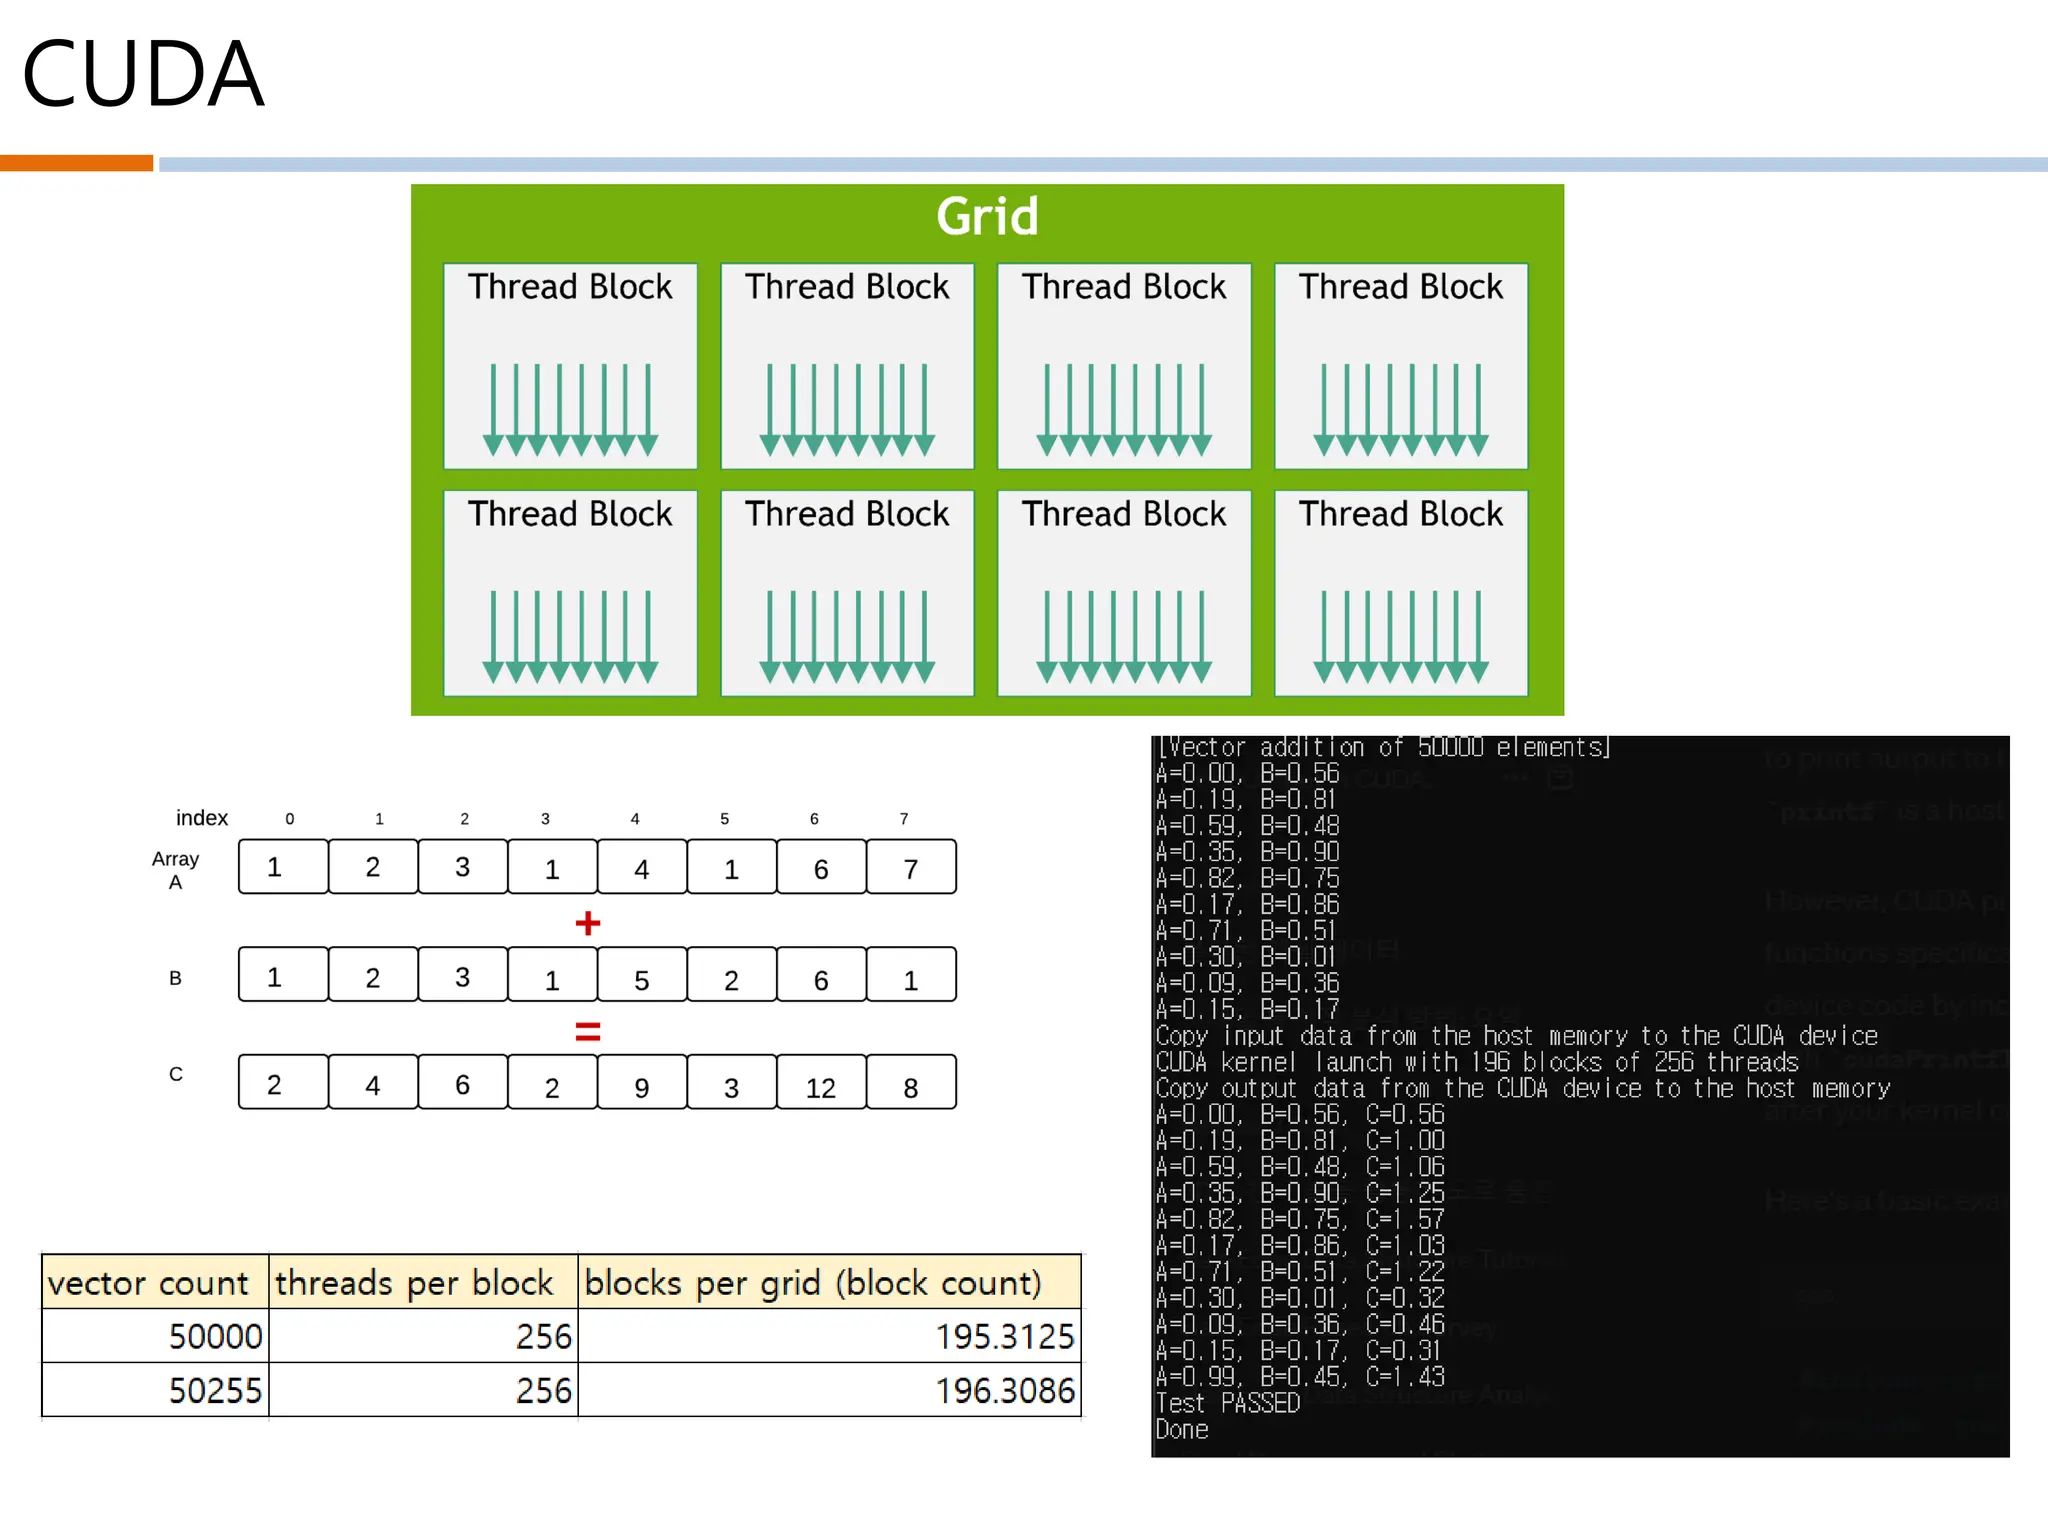Viewport: 2048px width, 1536px height.
Task: Click the orange accent bar under title
Action: point(76,163)
